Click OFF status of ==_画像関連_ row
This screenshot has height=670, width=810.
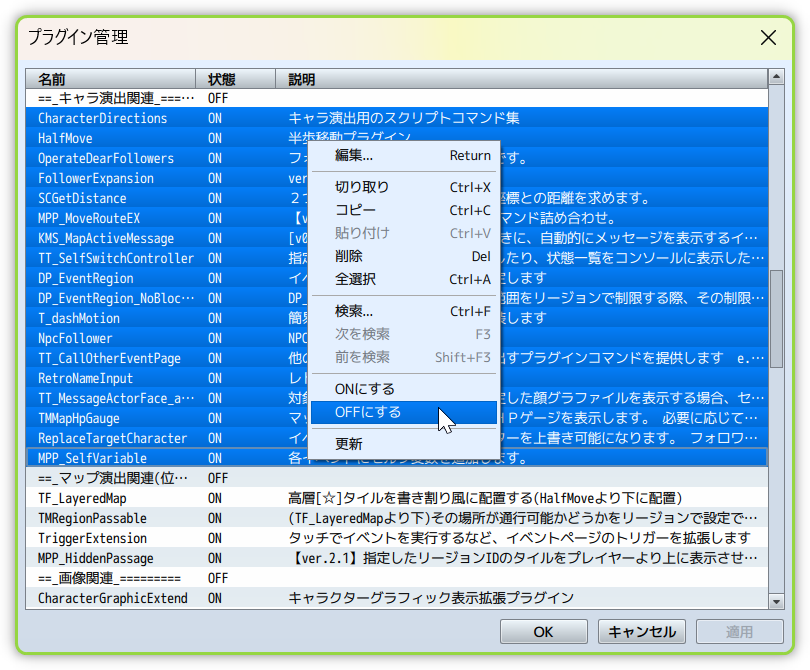point(218,579)
